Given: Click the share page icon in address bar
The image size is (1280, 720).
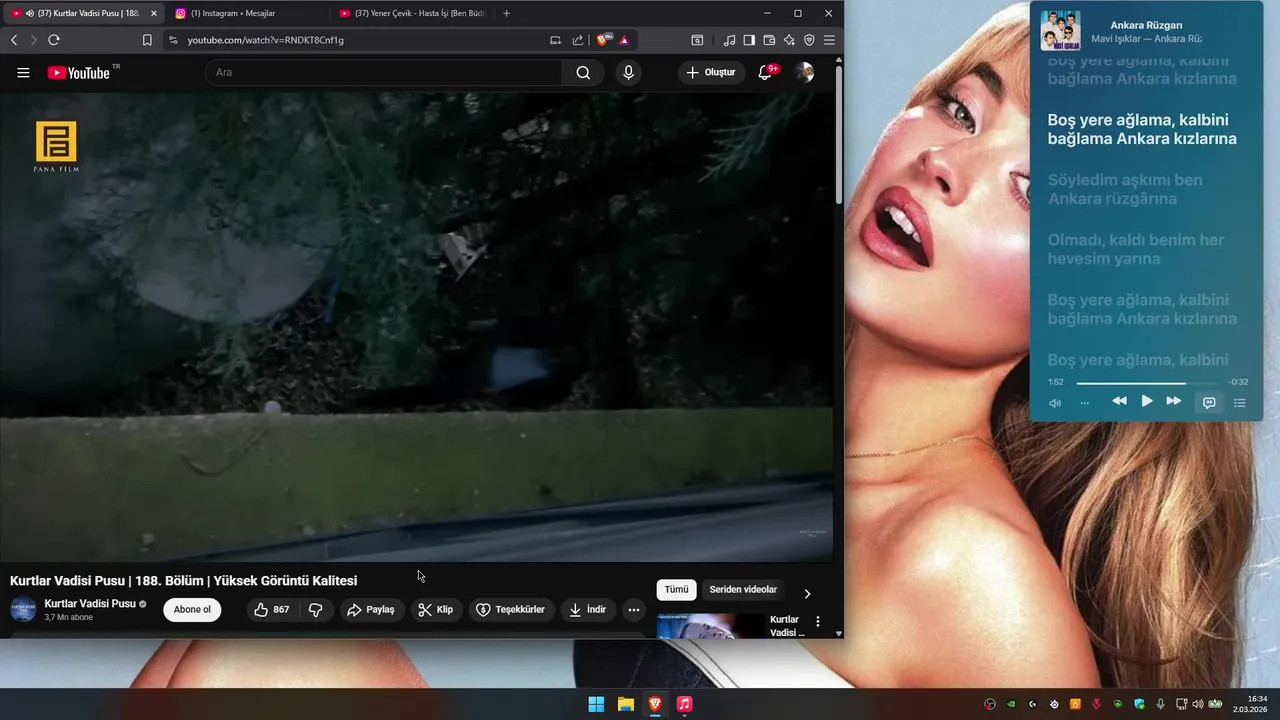Looking at the screenshot, I should 578,40.
